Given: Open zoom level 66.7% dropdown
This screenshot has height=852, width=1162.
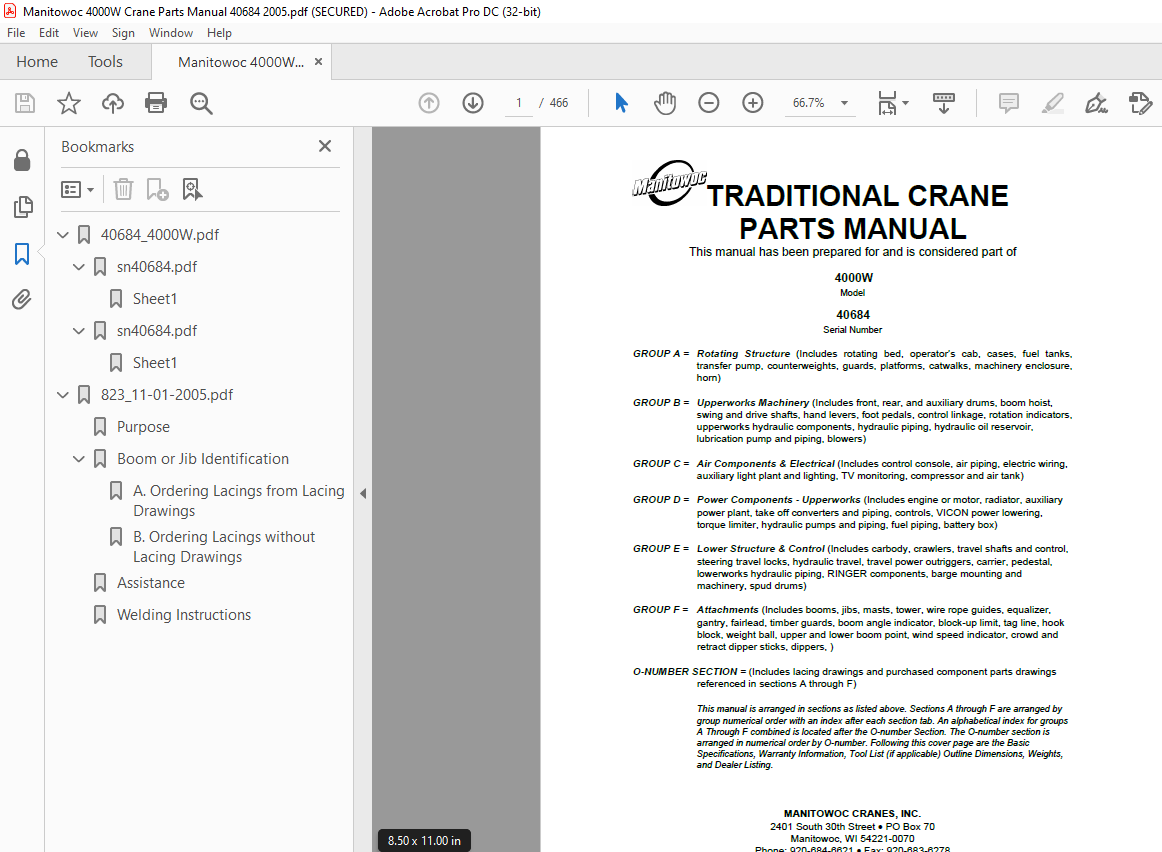Looking at the screenshot, I should (844, 103).
